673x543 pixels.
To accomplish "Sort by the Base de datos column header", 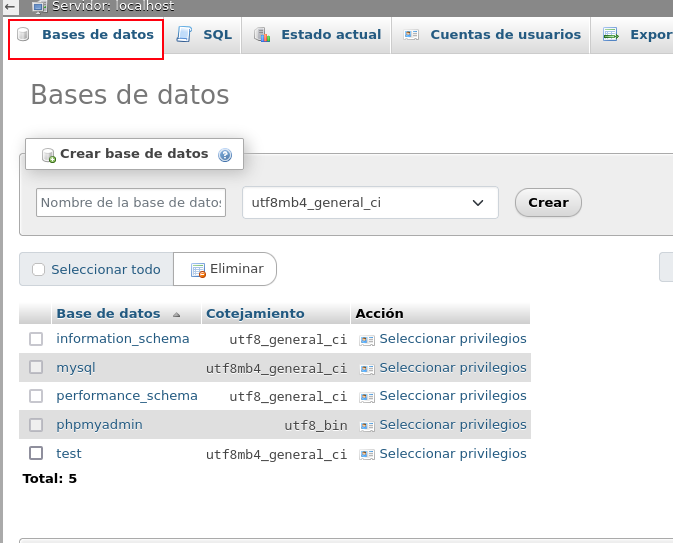I will click(108, 314).
